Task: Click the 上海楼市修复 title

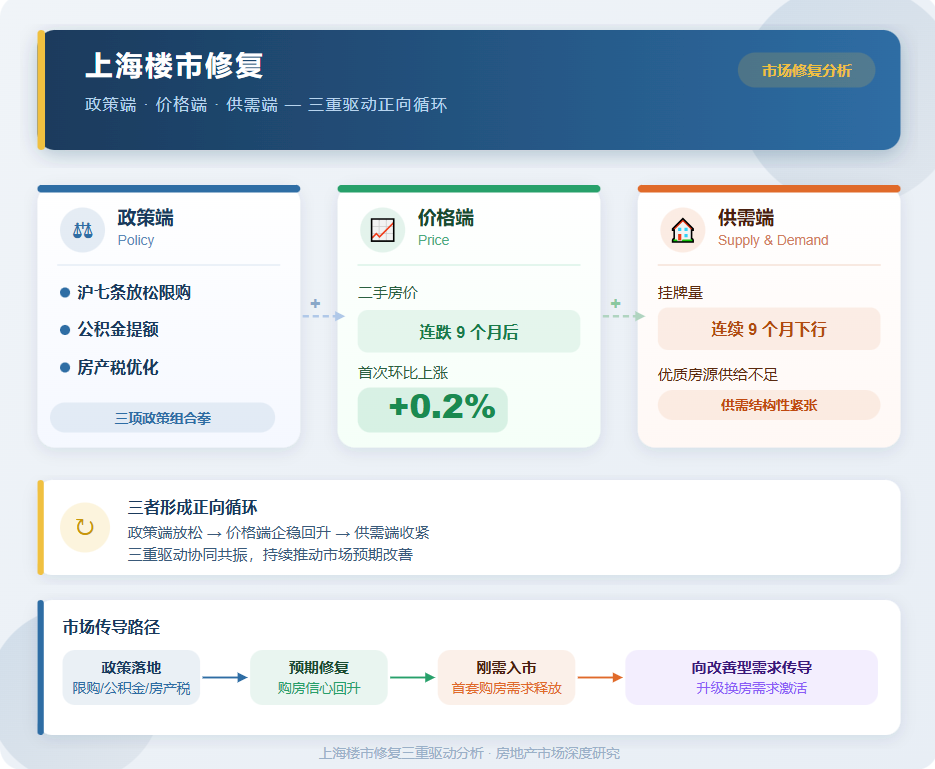Action: pos(174,66)
